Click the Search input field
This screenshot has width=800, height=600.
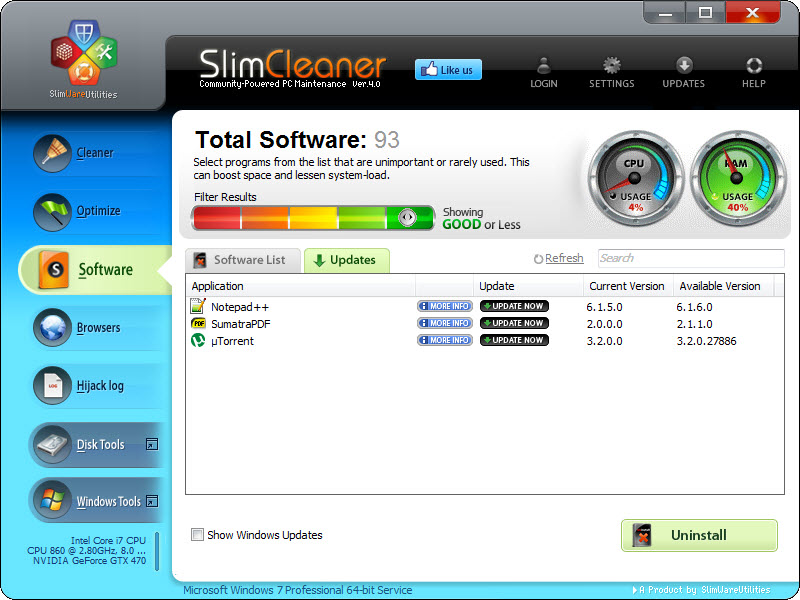(691, 258)
